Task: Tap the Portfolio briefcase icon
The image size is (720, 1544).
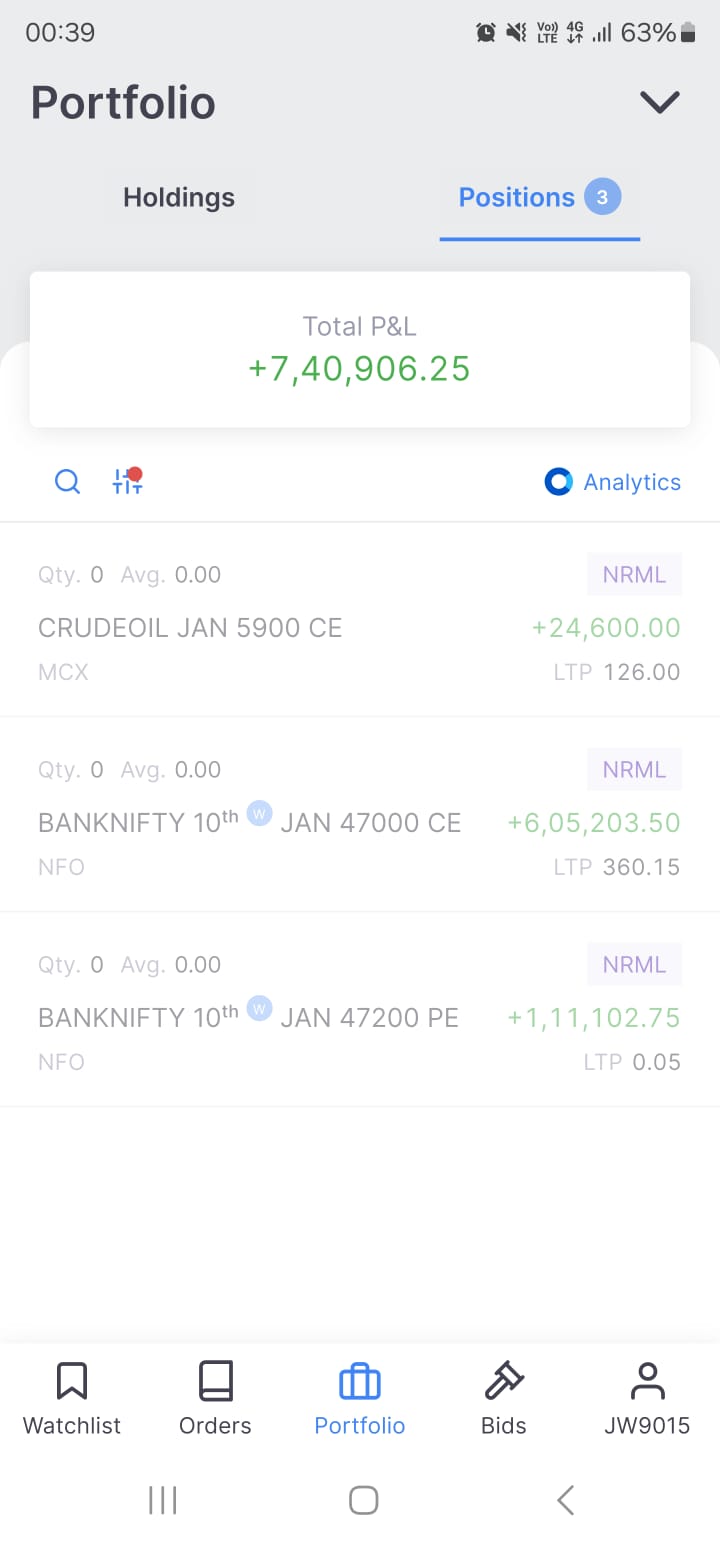Action: 360,1382
